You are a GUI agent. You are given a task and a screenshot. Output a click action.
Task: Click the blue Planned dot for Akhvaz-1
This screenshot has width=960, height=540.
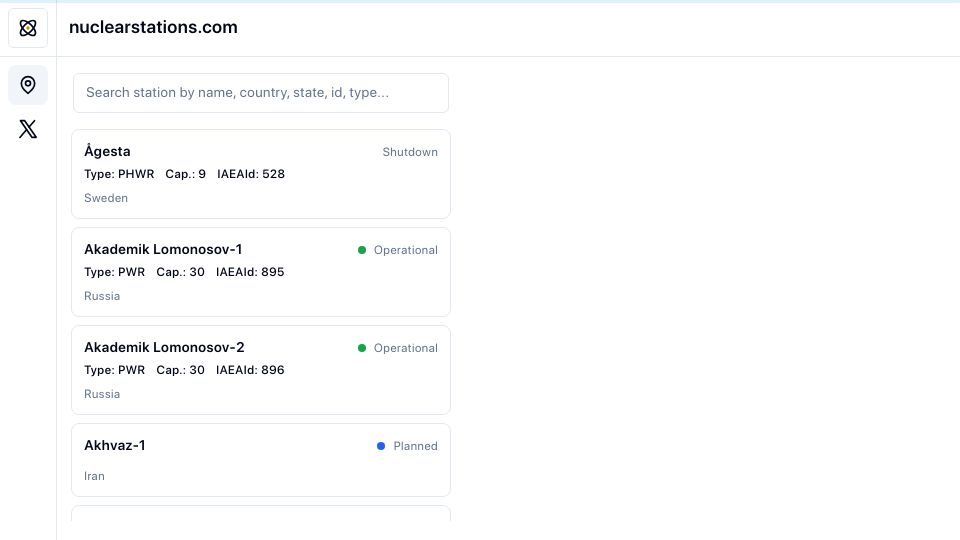(x=381, y=446)
